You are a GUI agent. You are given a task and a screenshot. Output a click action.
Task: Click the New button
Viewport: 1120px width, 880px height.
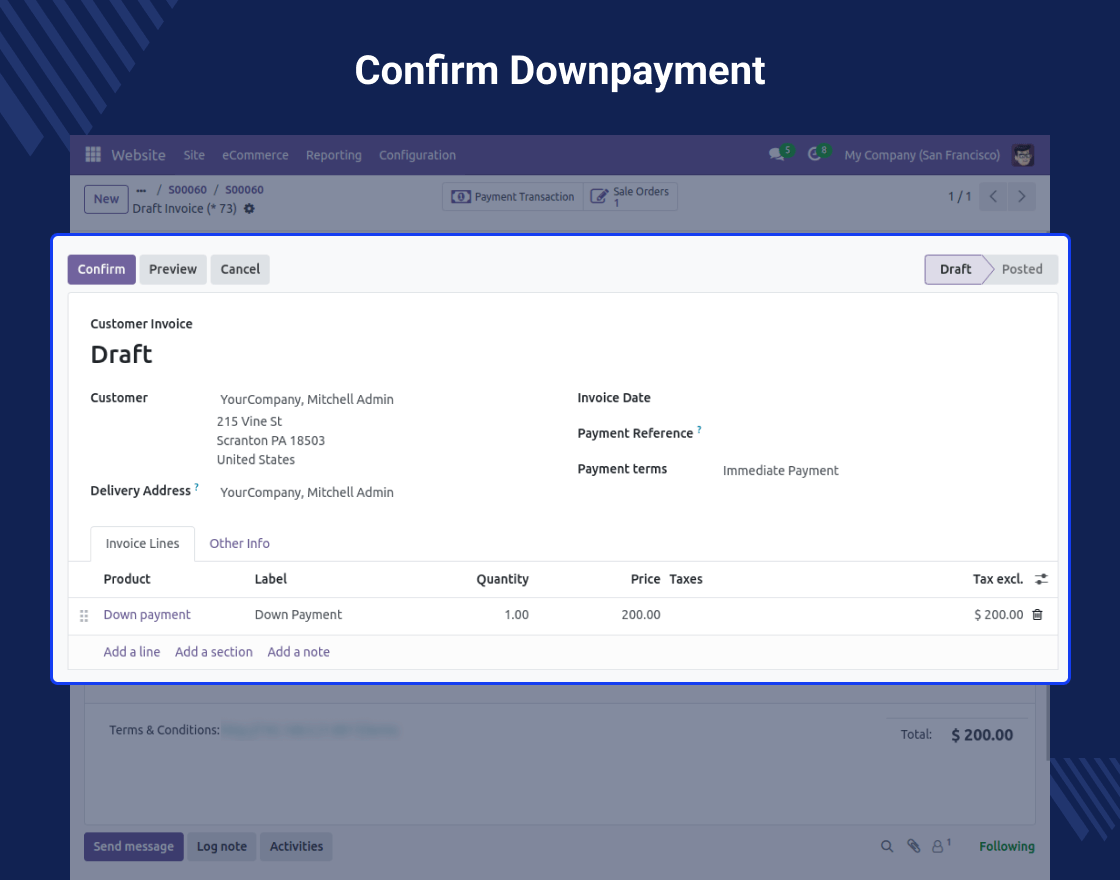(106, 199)
